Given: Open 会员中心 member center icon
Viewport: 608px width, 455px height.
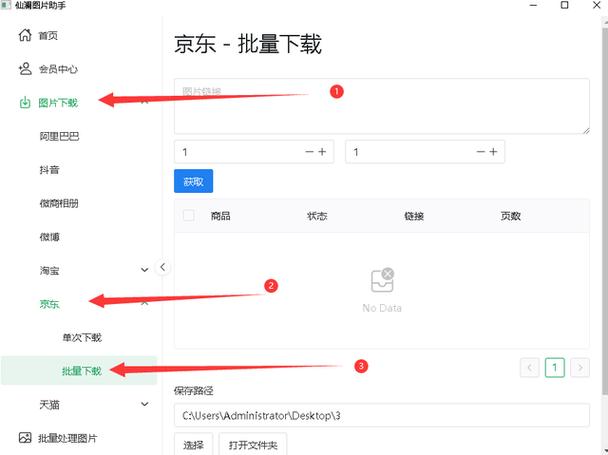Looking at the screenshot, I should [25, 69].
